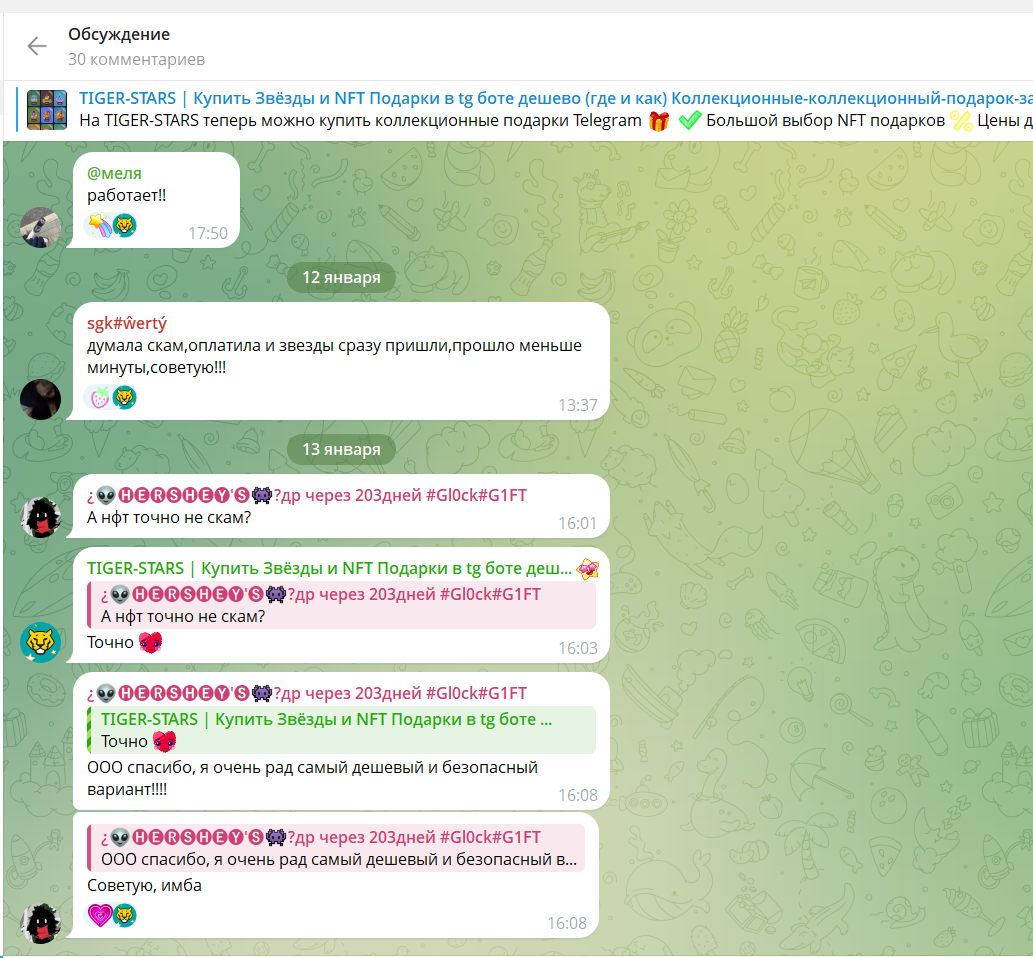Jump to the green quoted "Точно" reply
Image resolution: width=1033 pixels, height=958 pixels.
[341, 730]
